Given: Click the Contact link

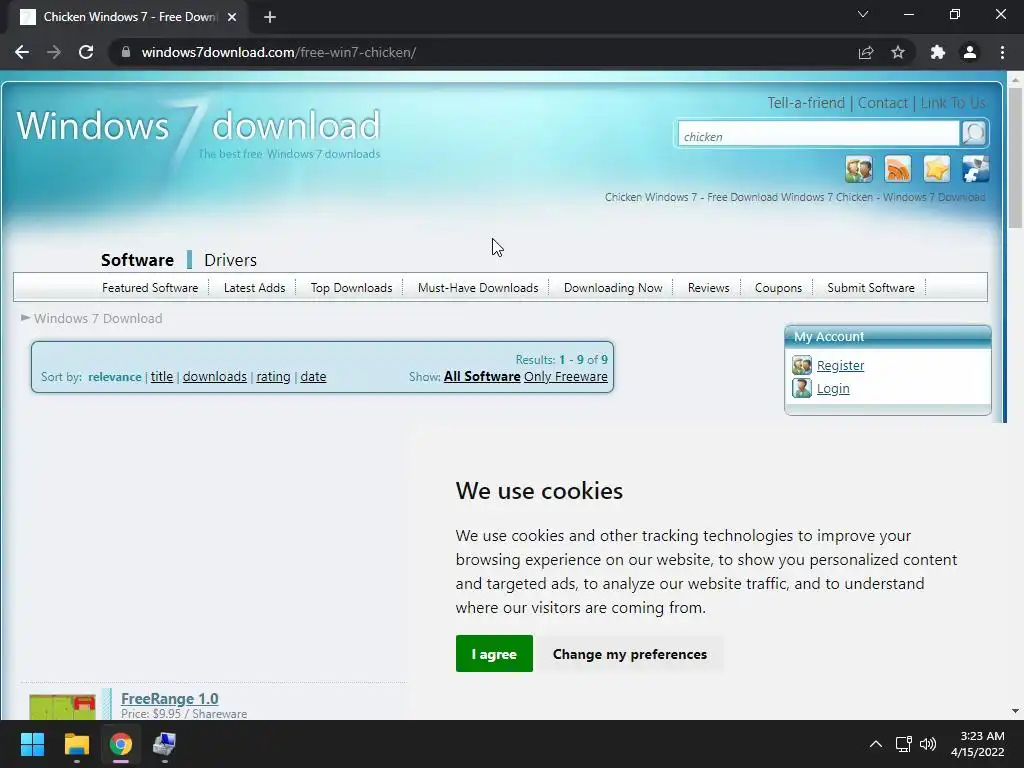Looking at the screenshot, I should (x=882, y=103).
